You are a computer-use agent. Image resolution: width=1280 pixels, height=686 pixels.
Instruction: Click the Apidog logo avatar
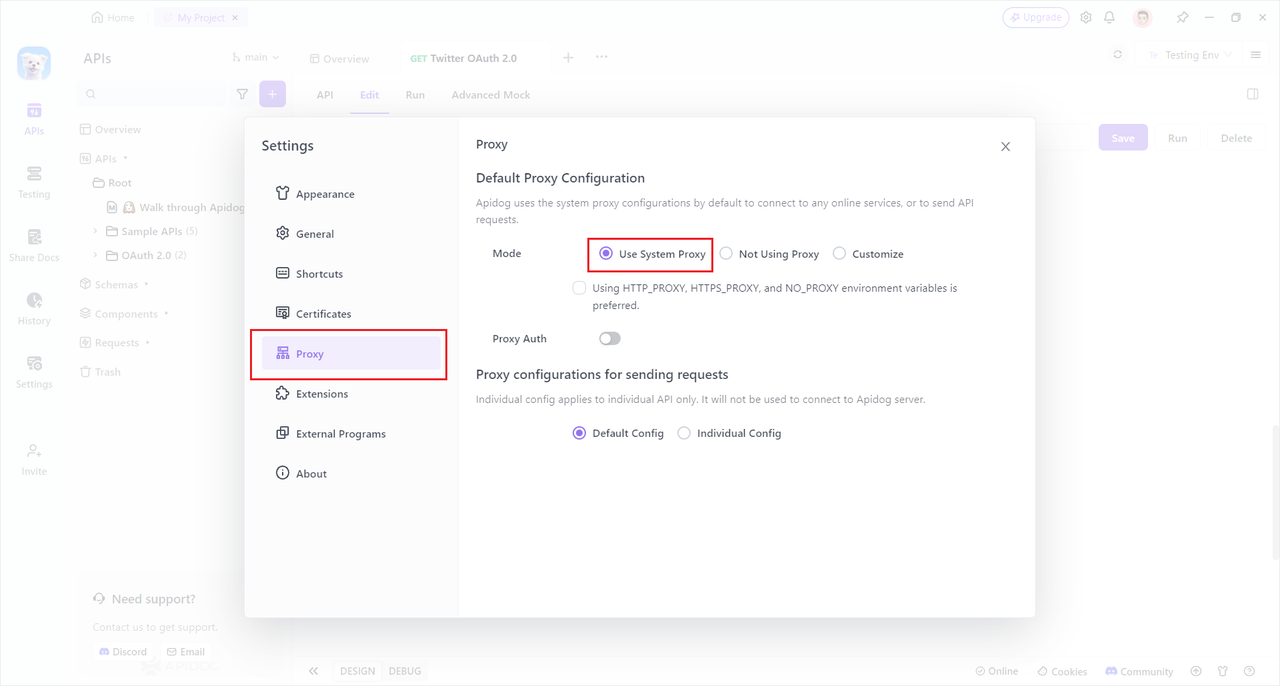pos(34,63)
